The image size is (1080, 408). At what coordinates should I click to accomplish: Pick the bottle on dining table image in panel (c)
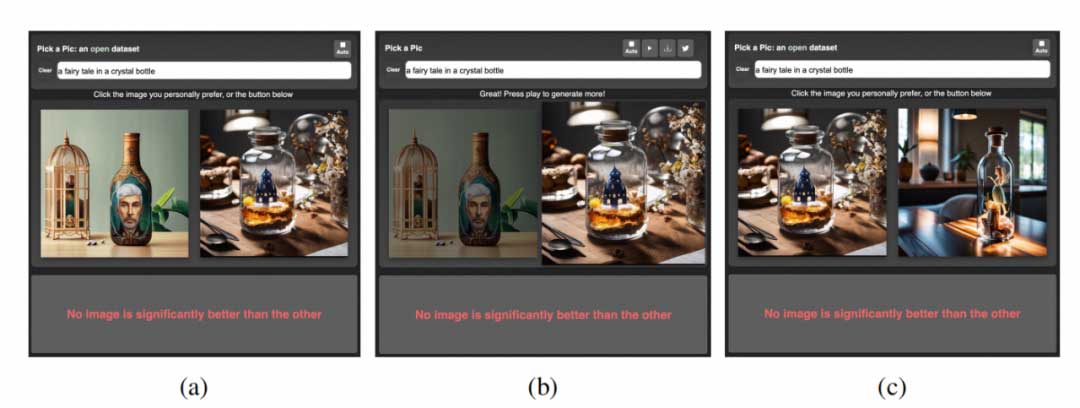pos(972,183)
